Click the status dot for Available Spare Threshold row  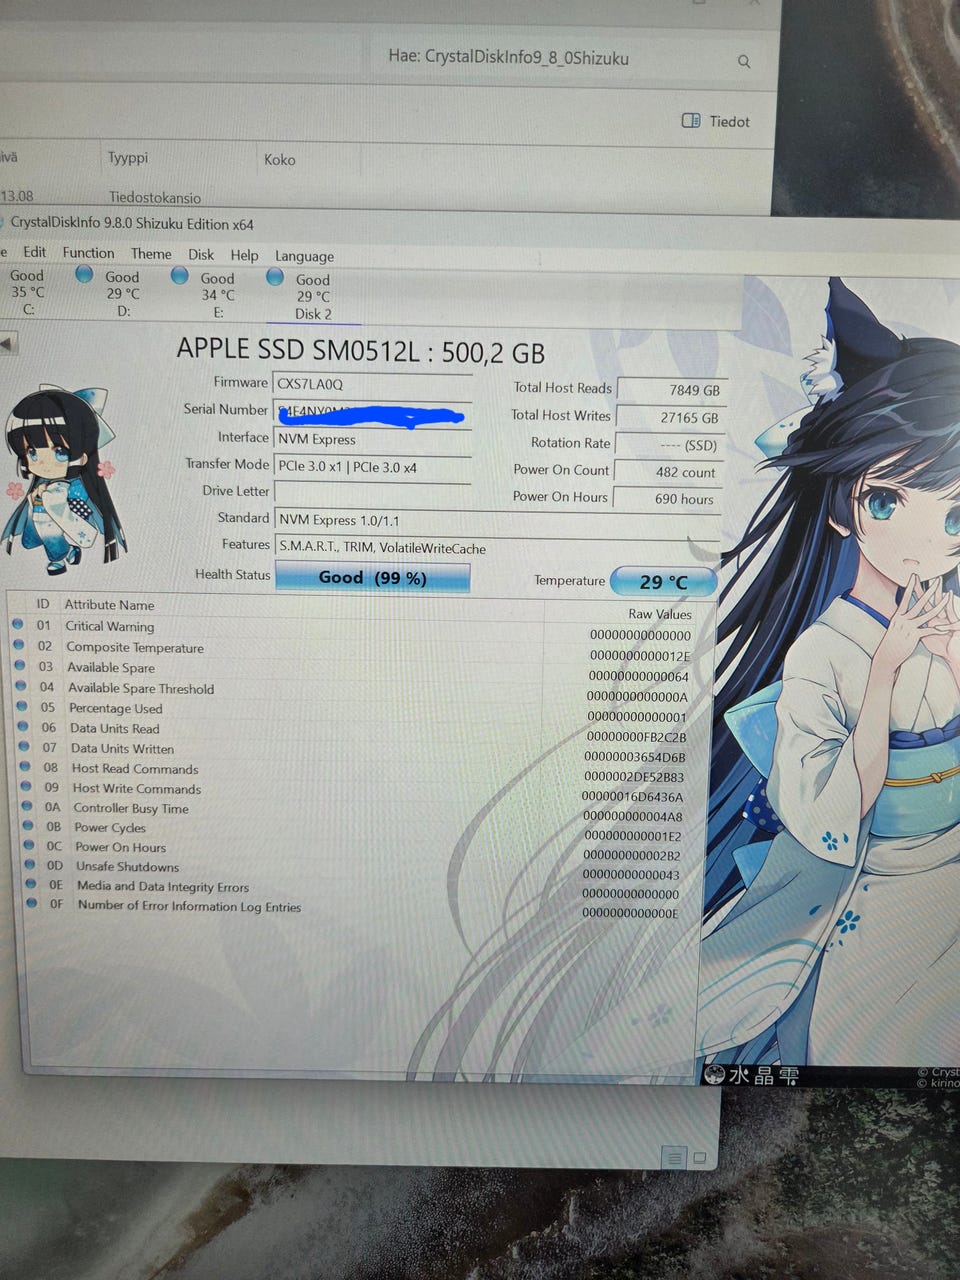[20, 686]
